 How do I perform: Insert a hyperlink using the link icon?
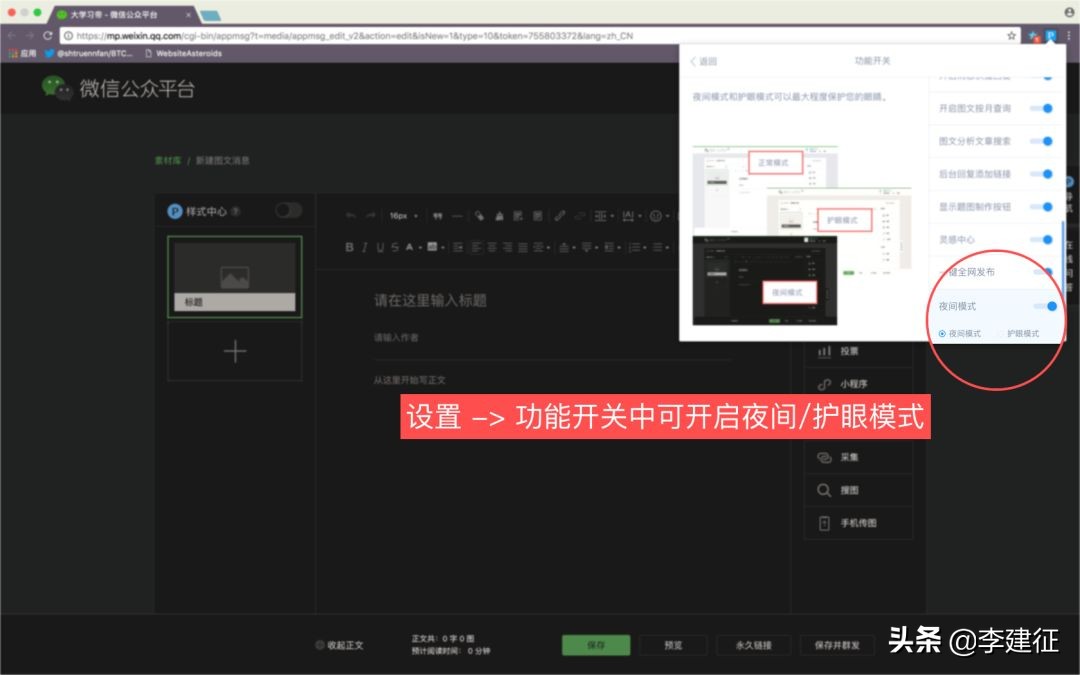pyautogui.click(x=559, y=215)
